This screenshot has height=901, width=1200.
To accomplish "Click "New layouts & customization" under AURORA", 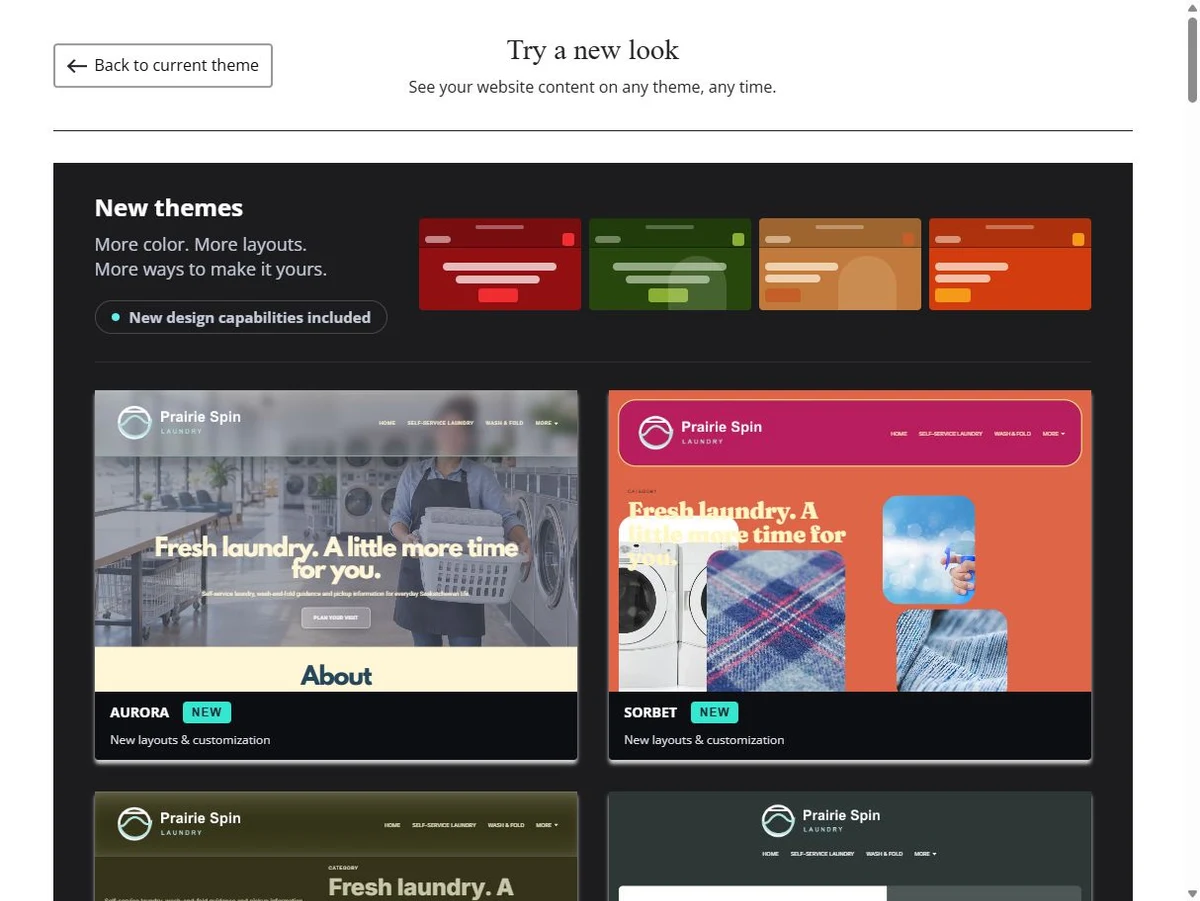I will (x=190, y=740).
